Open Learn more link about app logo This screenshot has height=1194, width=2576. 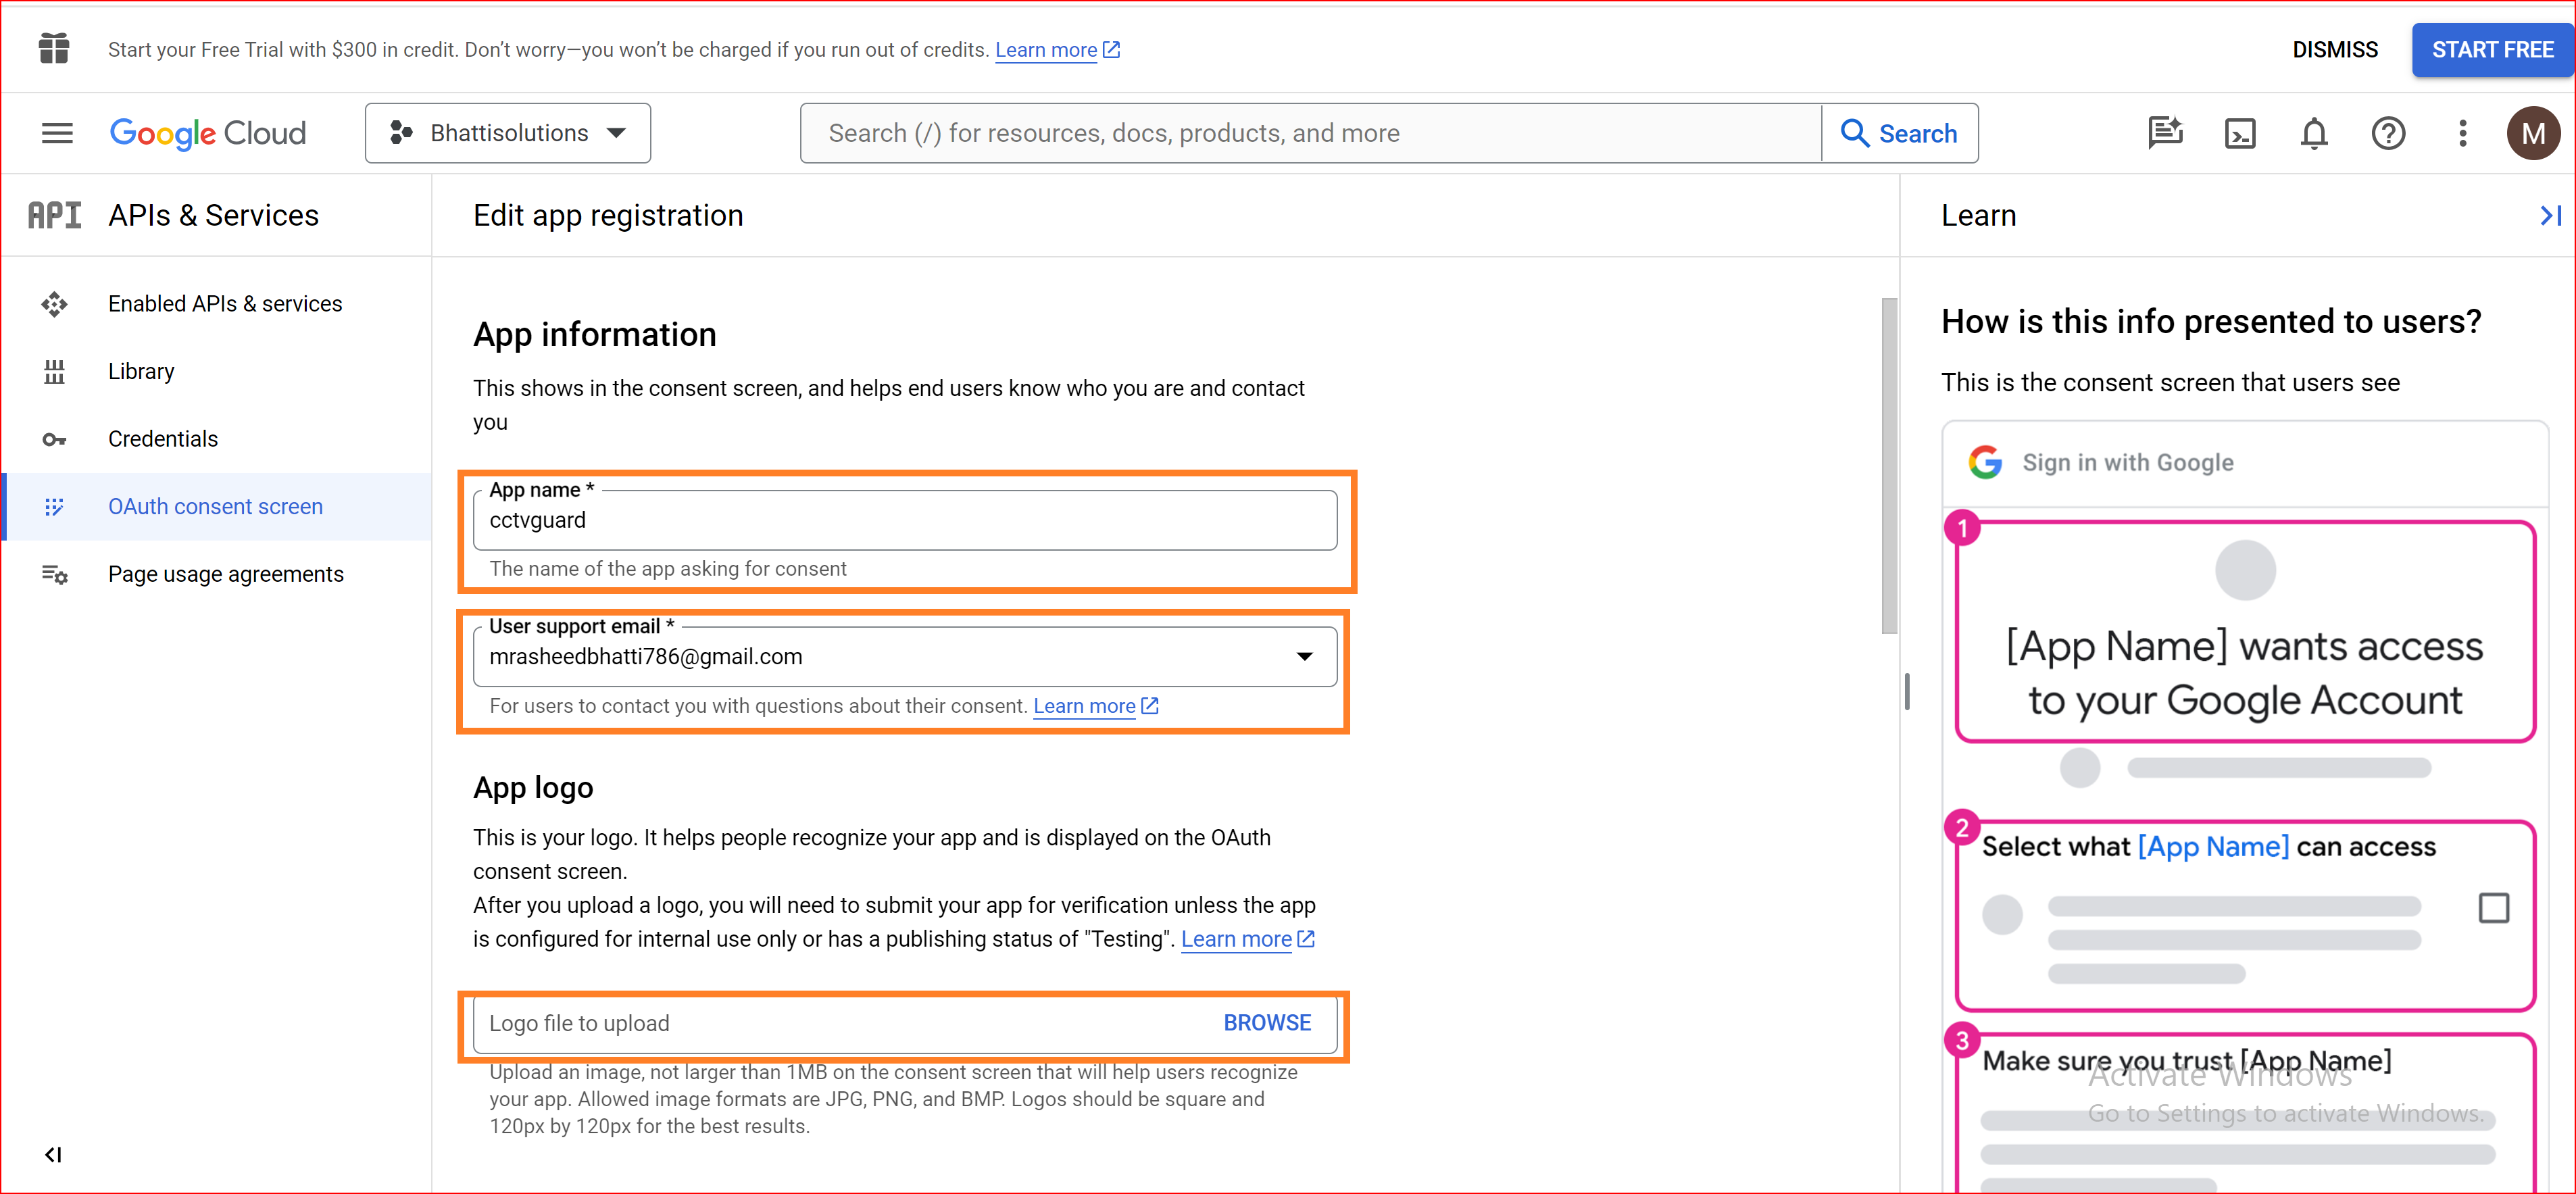[1247, 939]
